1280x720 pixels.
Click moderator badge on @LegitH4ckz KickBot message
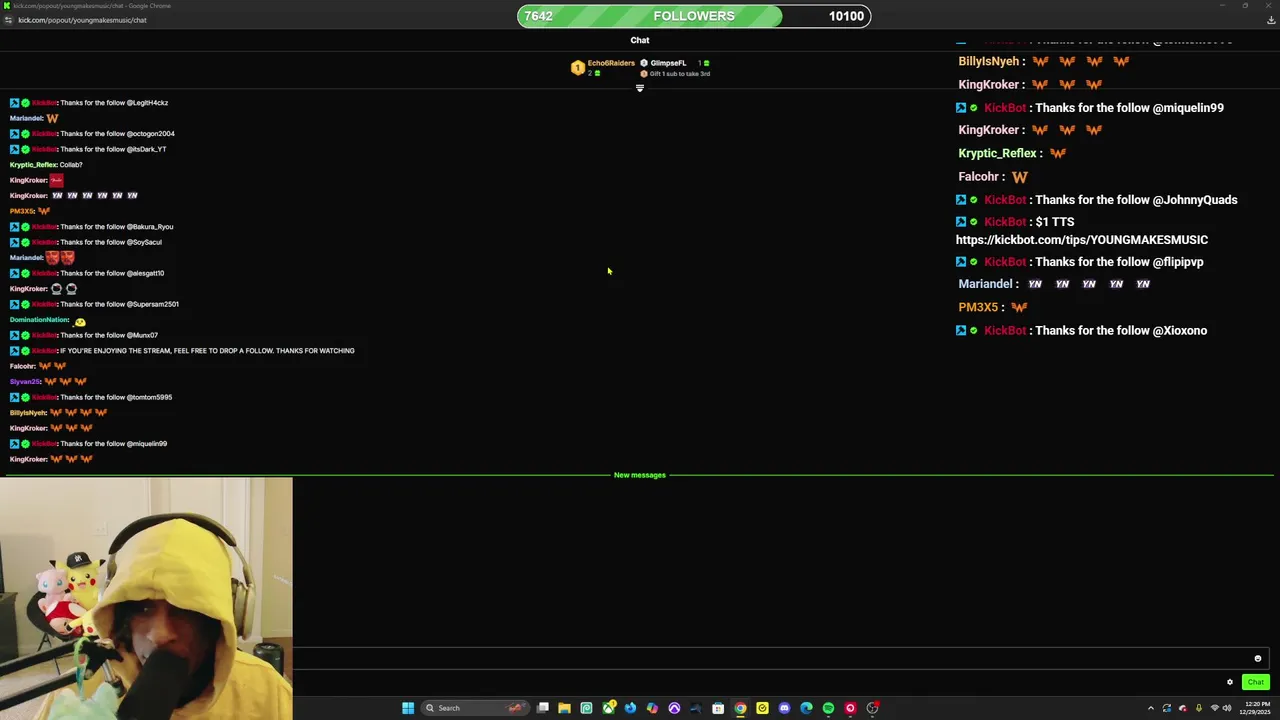[x=15, y=103]
